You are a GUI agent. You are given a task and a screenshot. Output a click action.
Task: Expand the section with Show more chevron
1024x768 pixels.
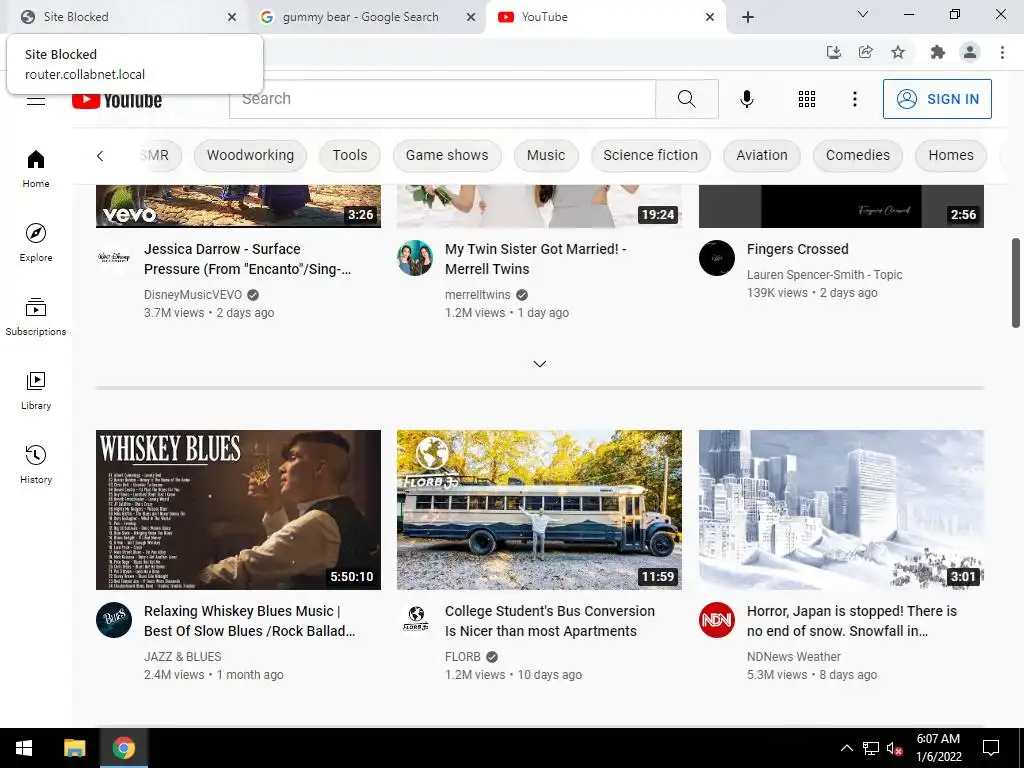point(539,364)
